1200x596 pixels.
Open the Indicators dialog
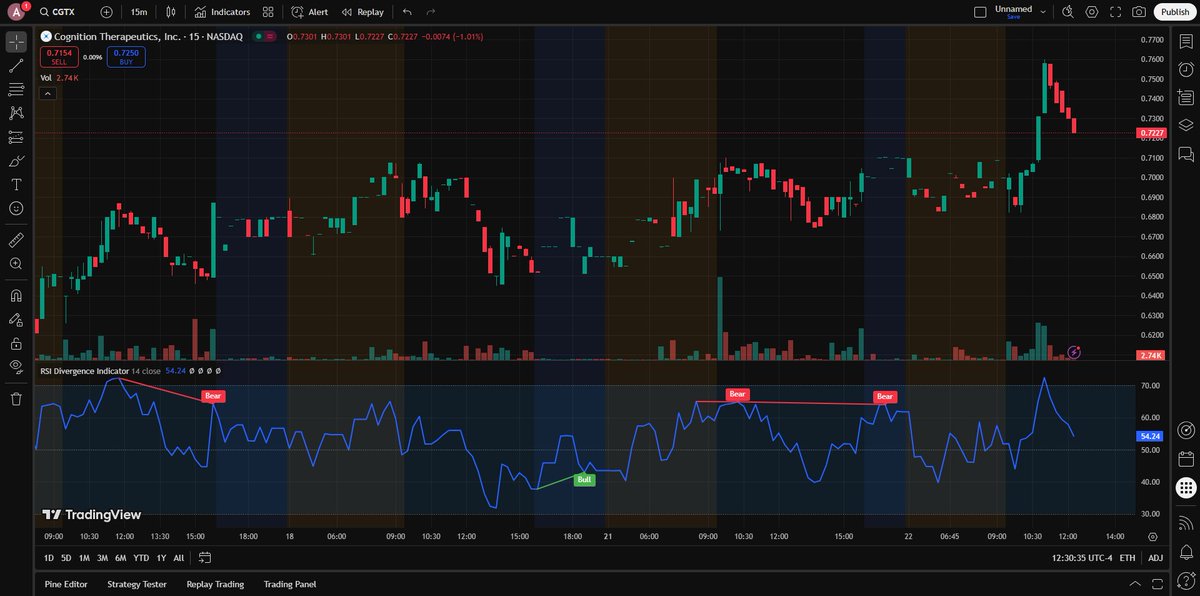click(x=223, y=12)
